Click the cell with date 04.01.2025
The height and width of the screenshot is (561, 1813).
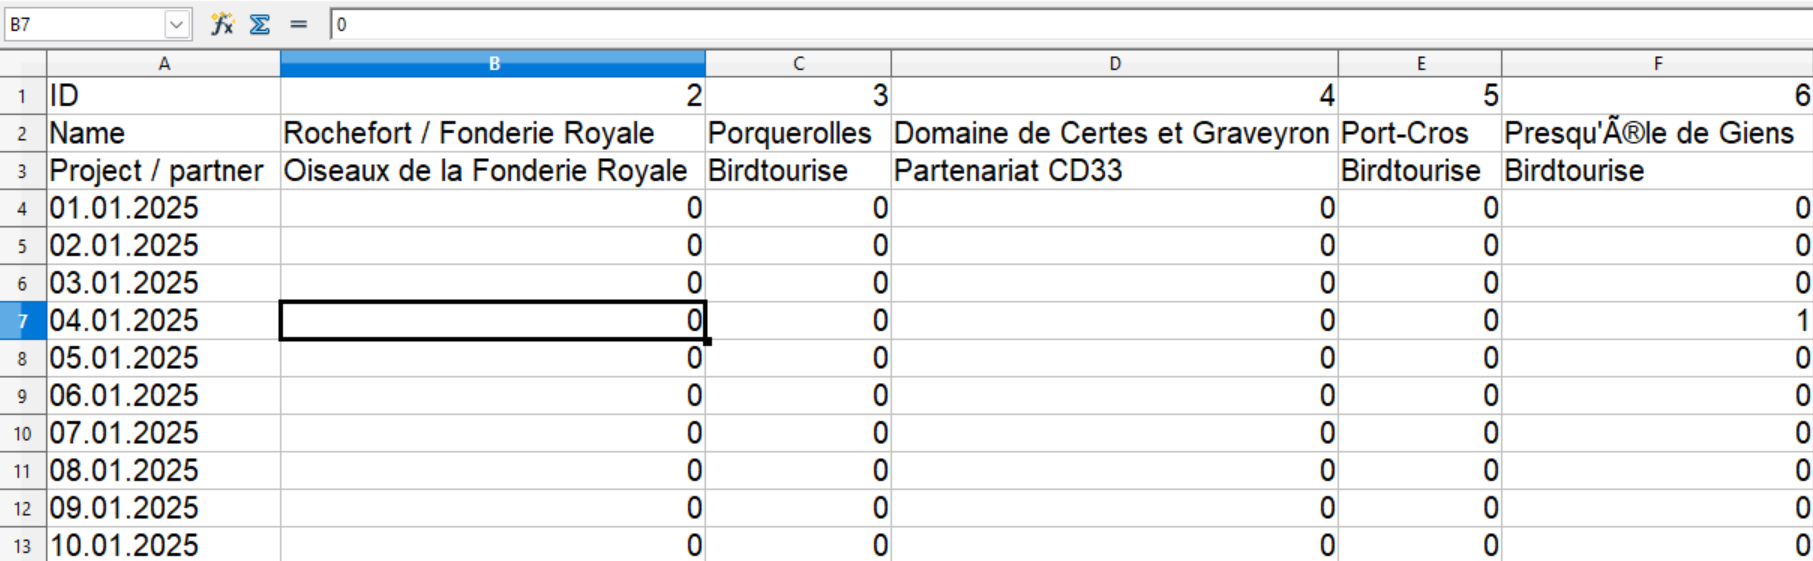[x=163, y=321]
